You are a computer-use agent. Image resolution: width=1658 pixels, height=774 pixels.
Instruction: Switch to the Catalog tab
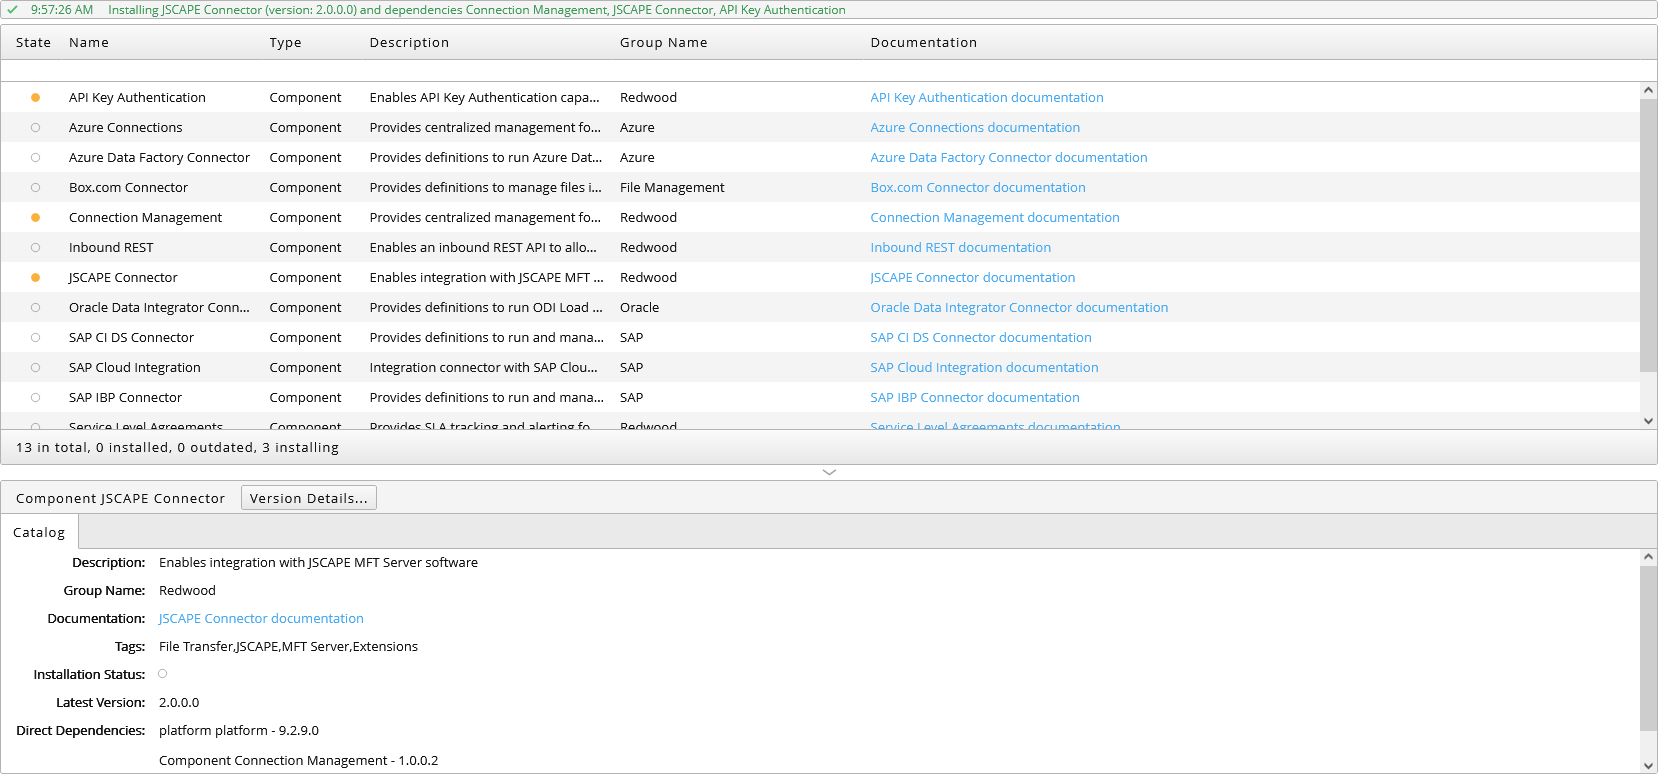tap(39, 532)
